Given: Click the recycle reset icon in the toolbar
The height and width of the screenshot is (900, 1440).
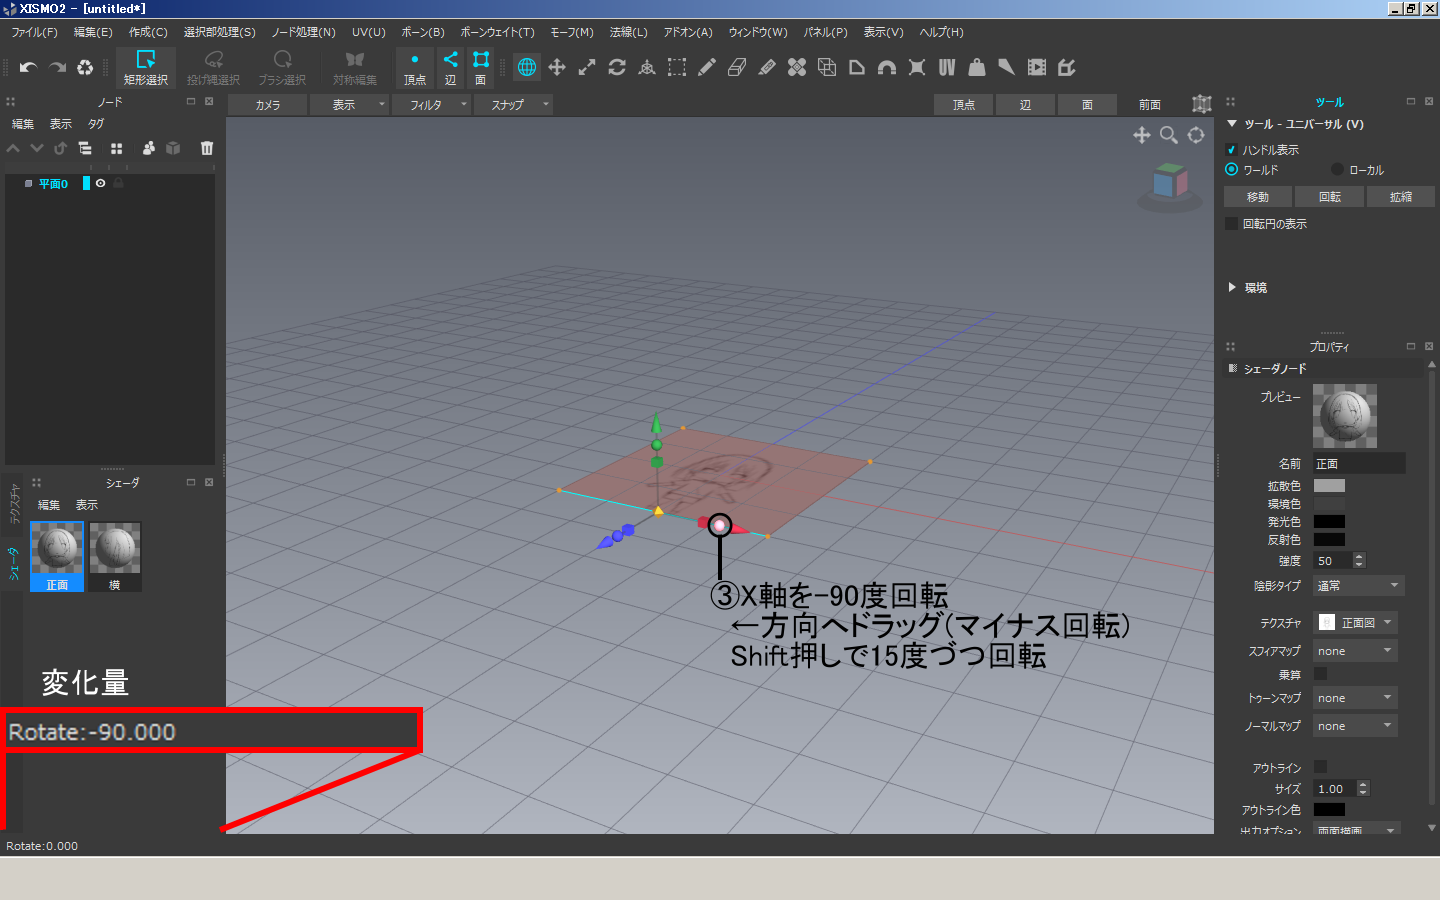Looking at the screenshot, I should 85,67.
